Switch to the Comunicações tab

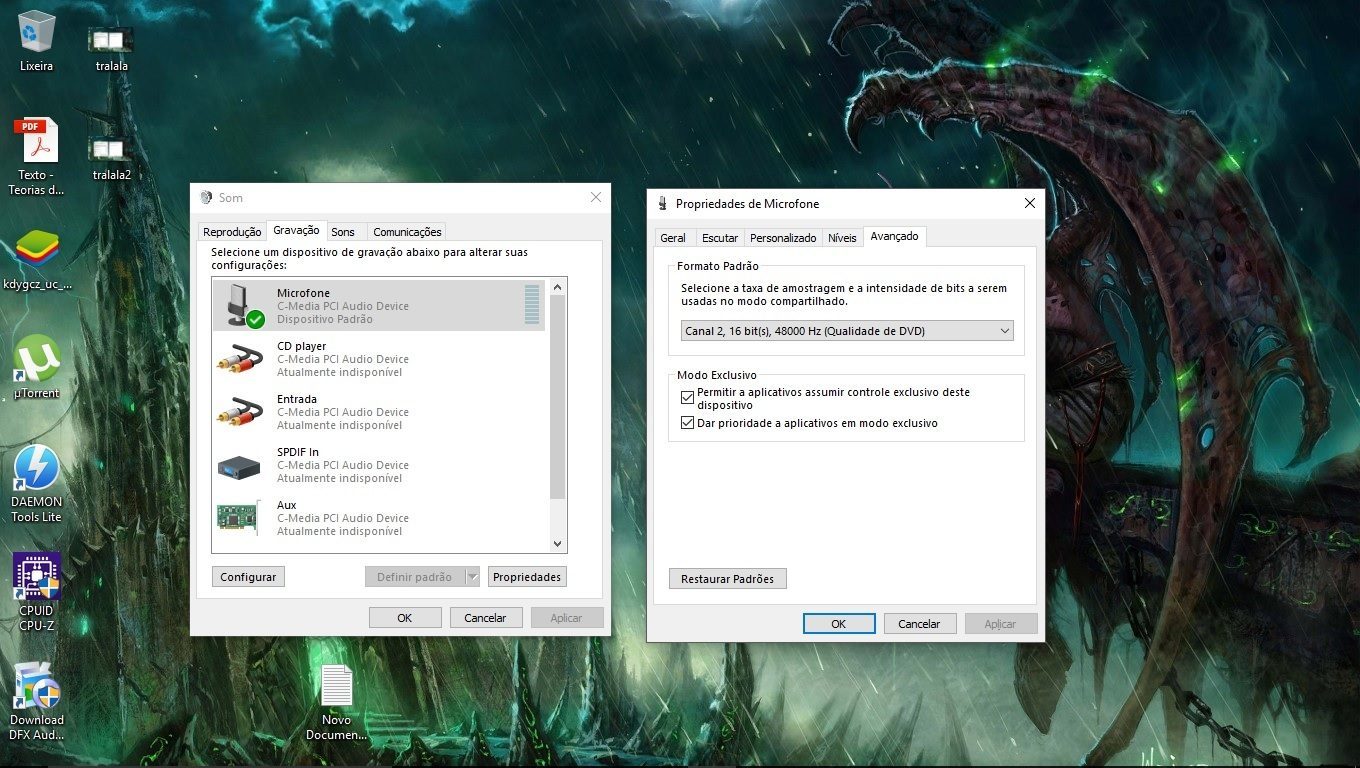[x=407, y=232]
